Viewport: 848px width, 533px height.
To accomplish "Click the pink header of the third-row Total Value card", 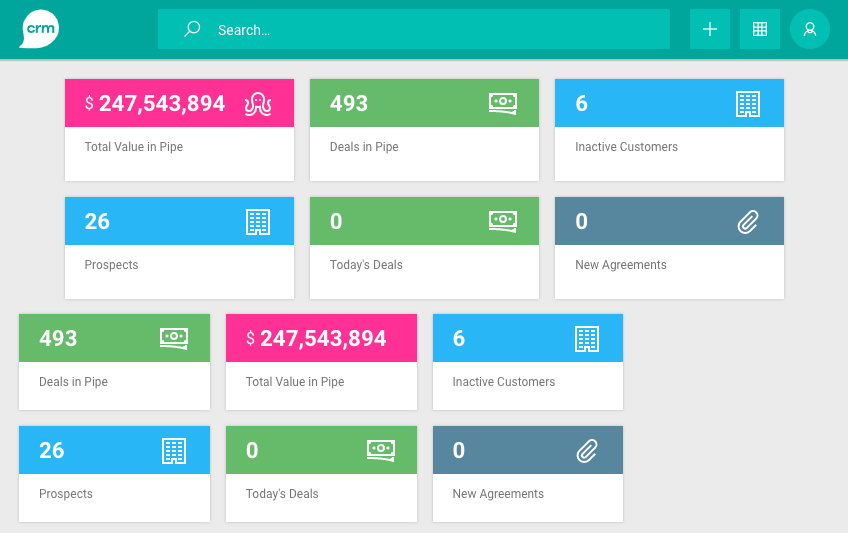I will (320, 339).
